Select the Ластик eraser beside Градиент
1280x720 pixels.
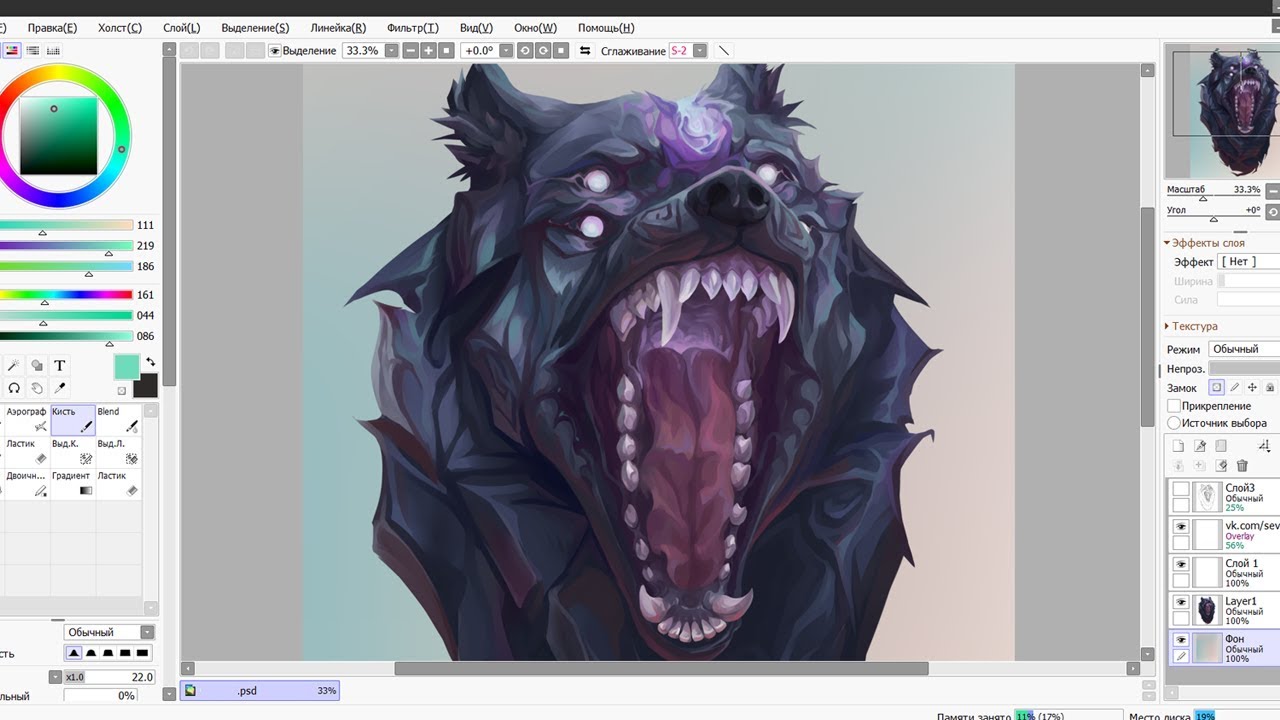point(118,484)
